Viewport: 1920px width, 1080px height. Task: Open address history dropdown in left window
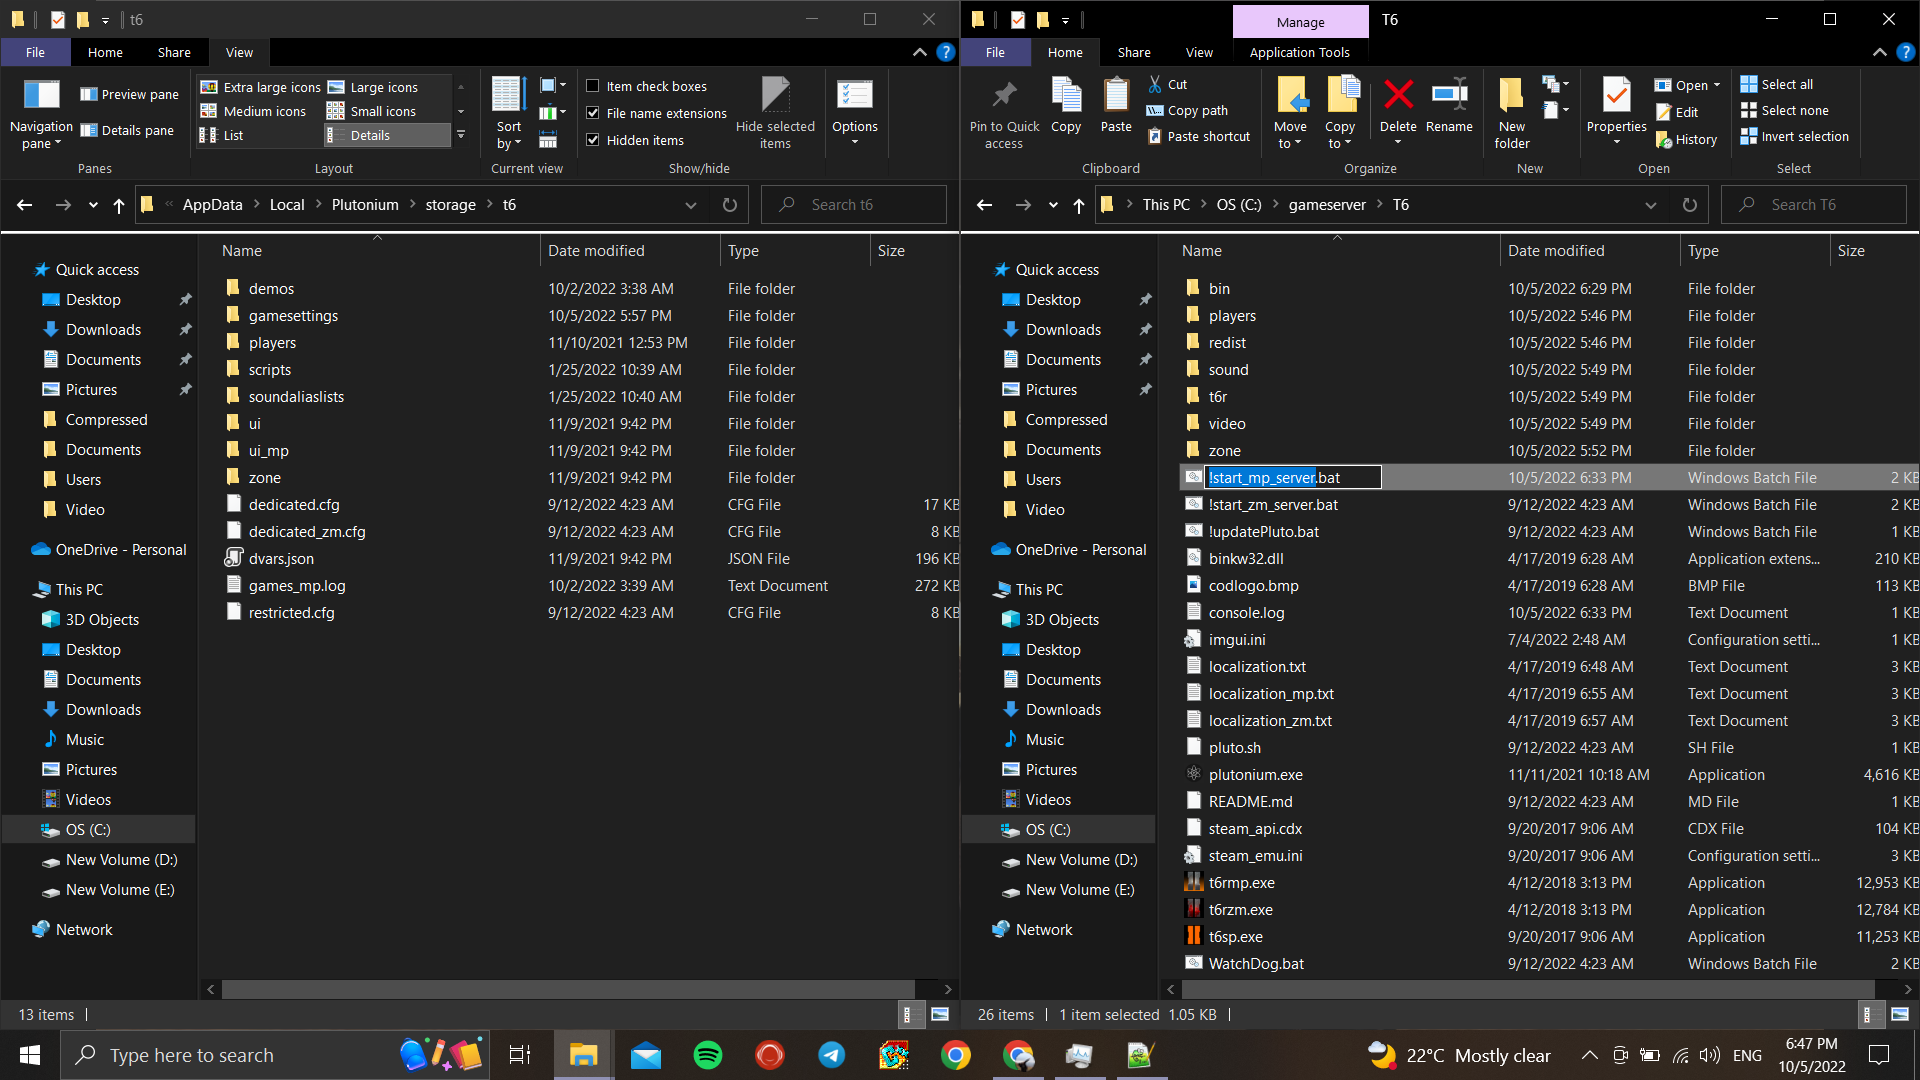coord(690,205)
